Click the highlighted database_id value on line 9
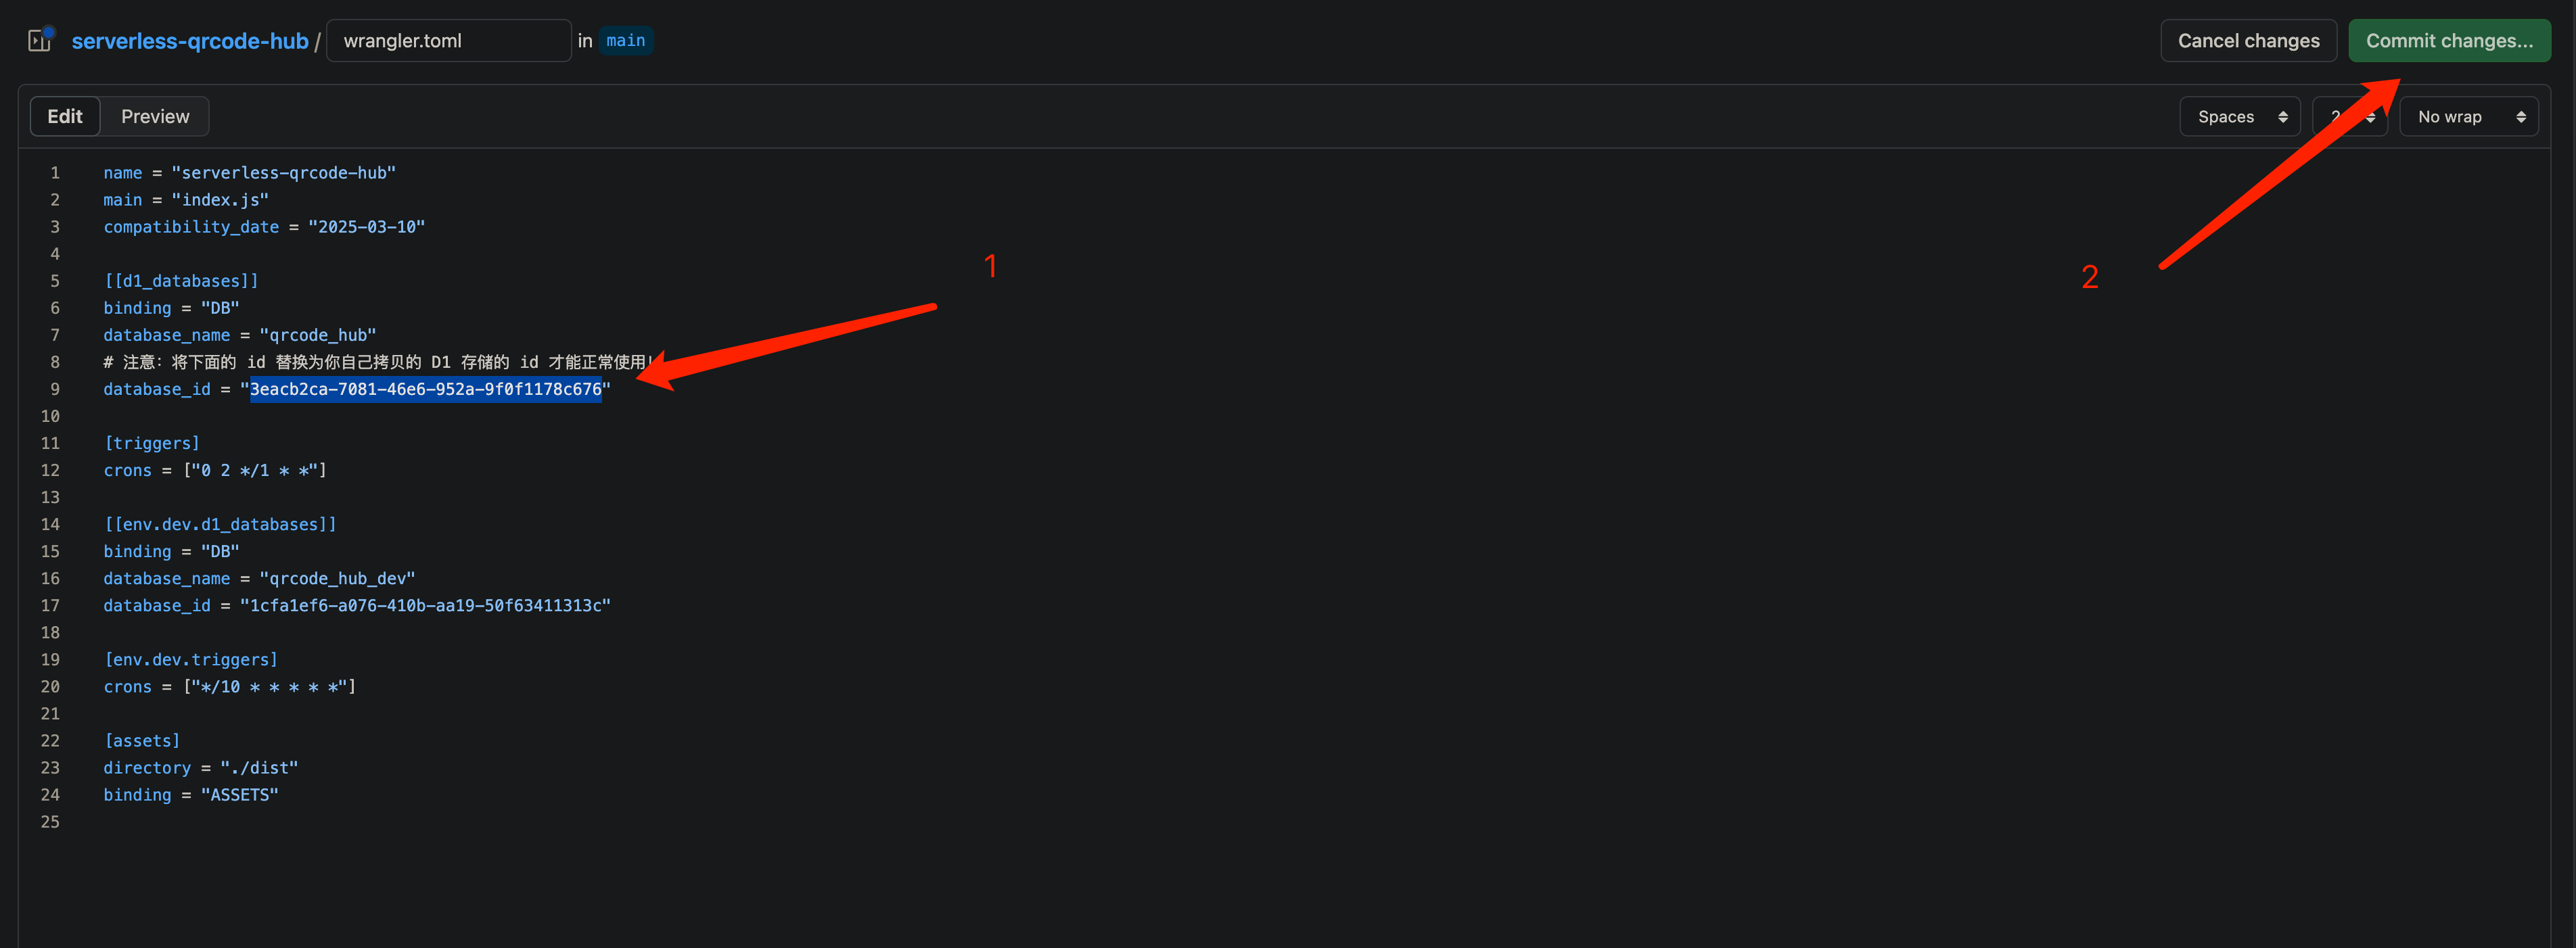The height and width of the screenshot is (948, 2576). tap(426, 389)
